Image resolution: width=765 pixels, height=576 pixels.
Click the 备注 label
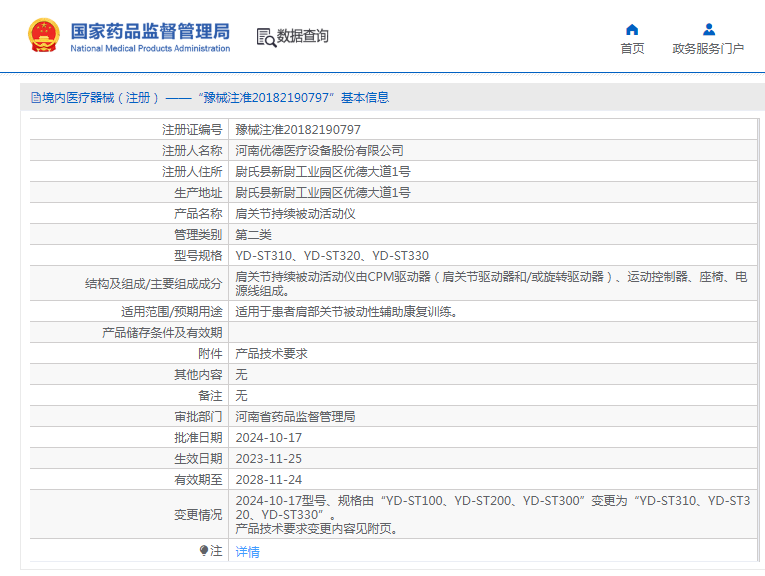[x=210, y=396]
